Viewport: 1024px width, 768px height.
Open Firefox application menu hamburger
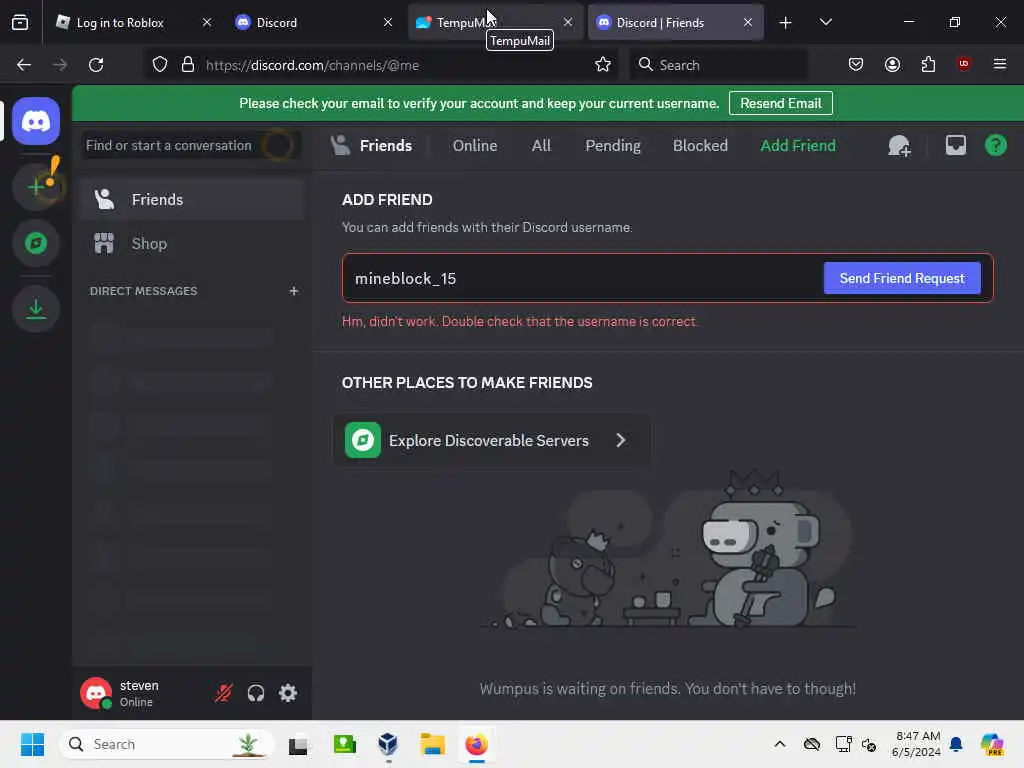[x=999, y=64]
